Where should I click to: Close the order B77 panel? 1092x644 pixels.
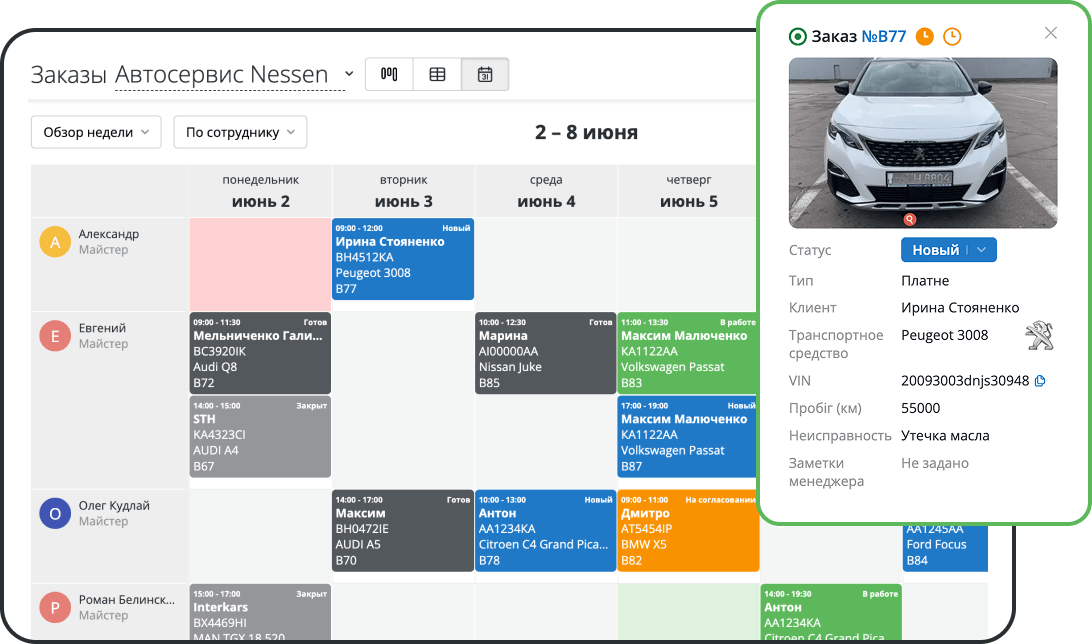1050,33
